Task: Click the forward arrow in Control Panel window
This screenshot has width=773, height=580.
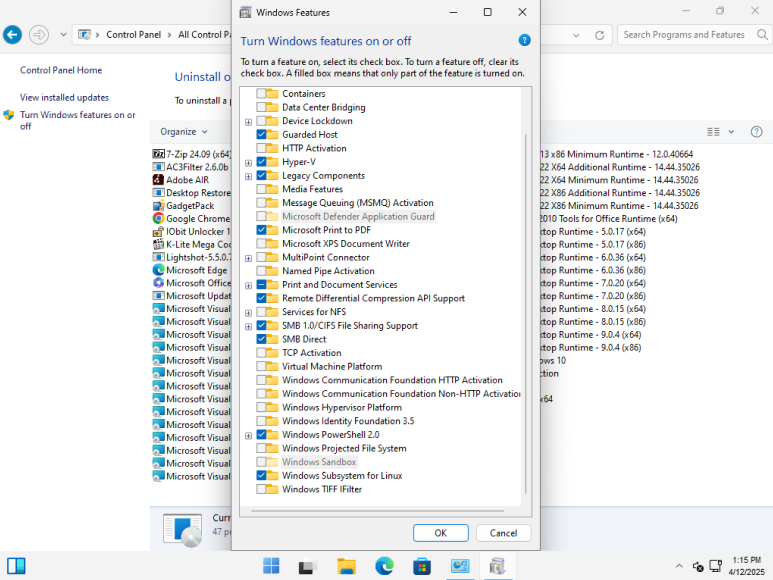Action: click(x=39, y=35)
